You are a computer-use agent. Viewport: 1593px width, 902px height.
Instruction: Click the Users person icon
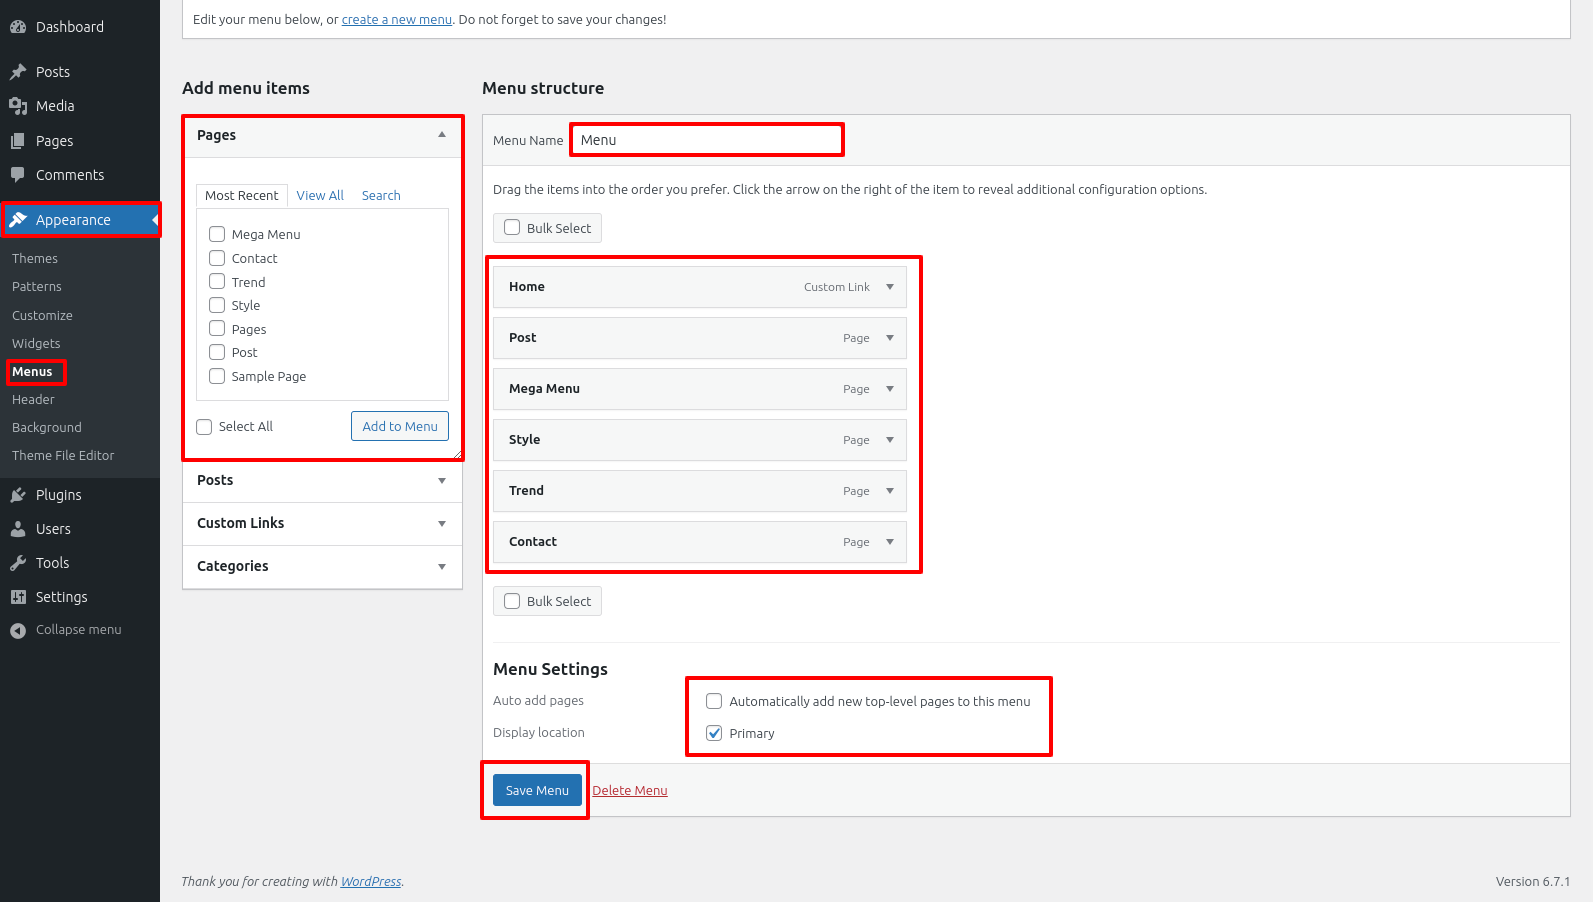(18, 529)
